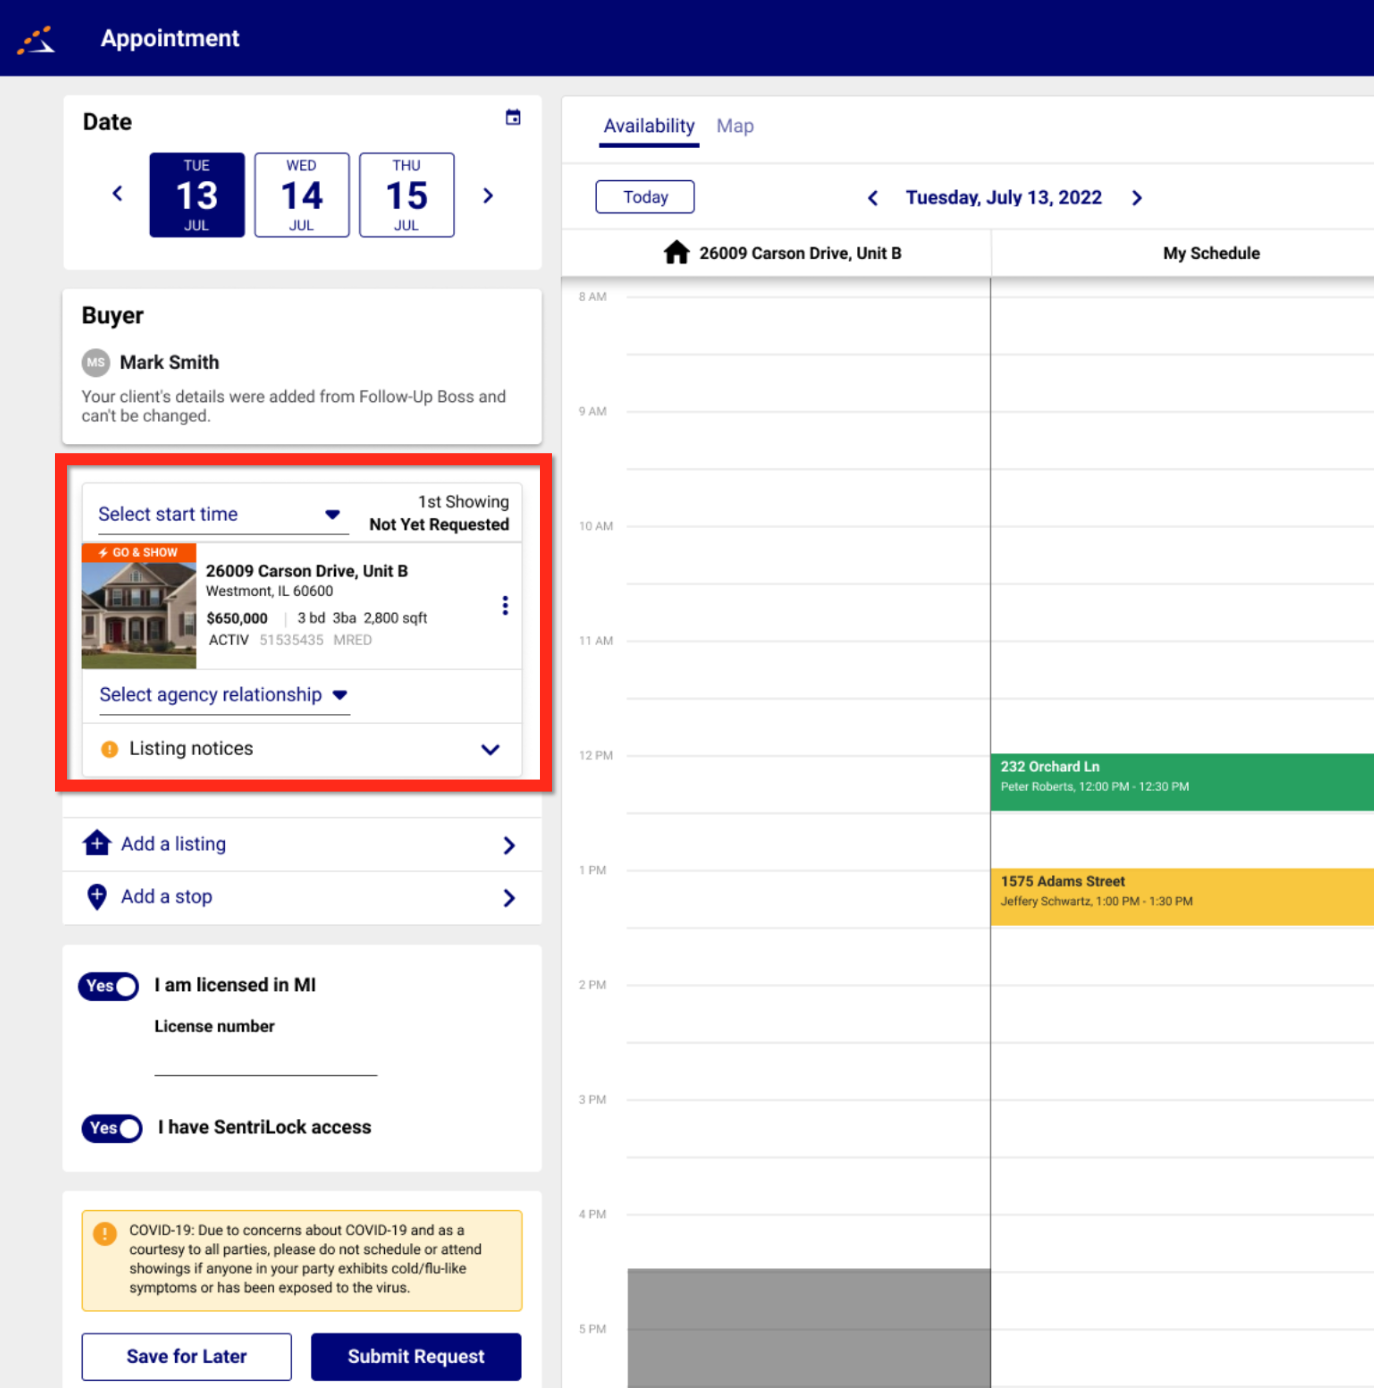Go to next day beside Tuesday, July 13
This screenshot has height=1388, width=1374.
[1136, 198]
